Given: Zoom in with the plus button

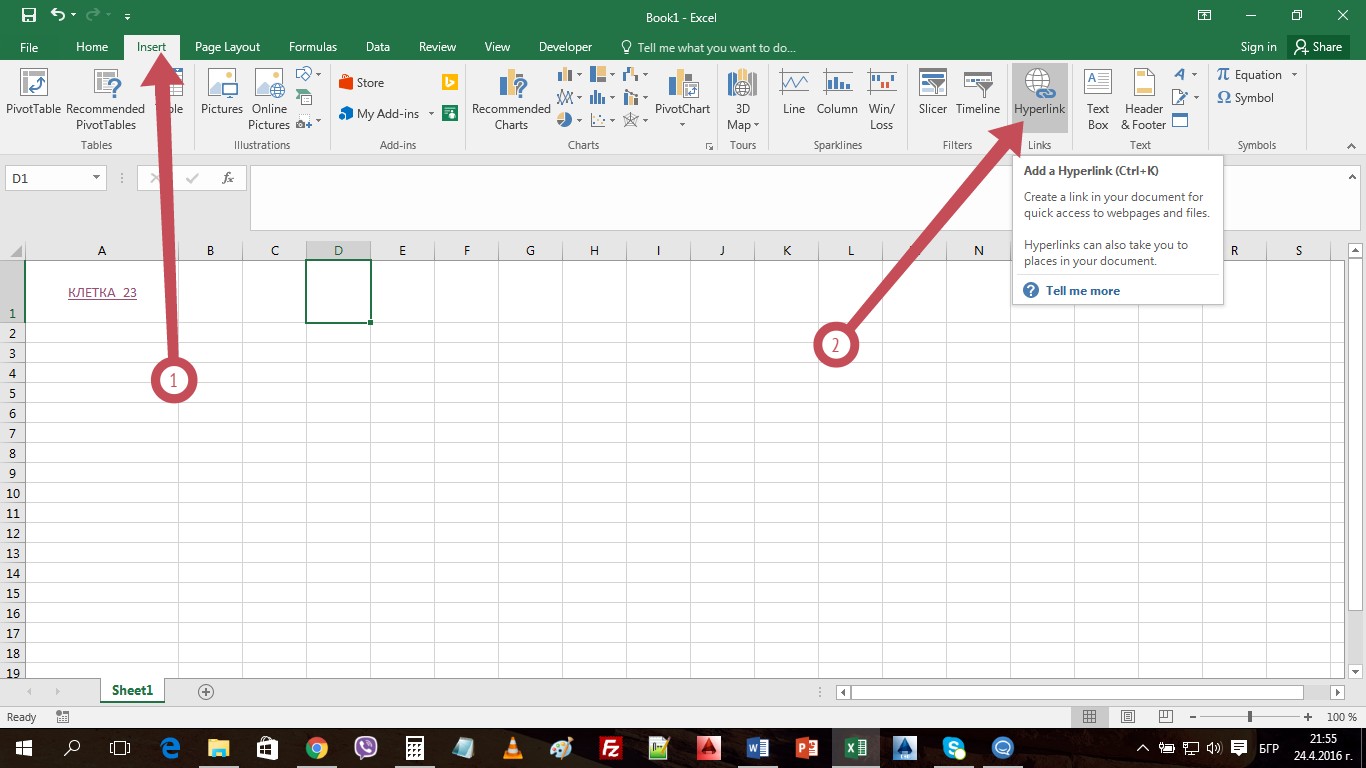Looking at the screenshot, I should tap(1308, 717).
